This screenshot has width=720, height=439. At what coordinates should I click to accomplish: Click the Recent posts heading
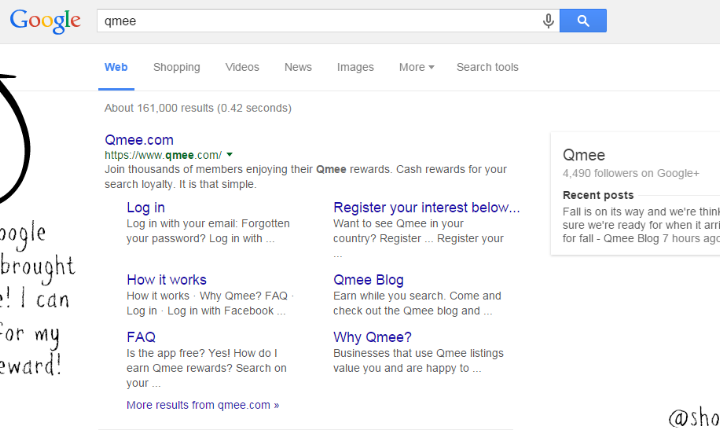tap(598, 195)
